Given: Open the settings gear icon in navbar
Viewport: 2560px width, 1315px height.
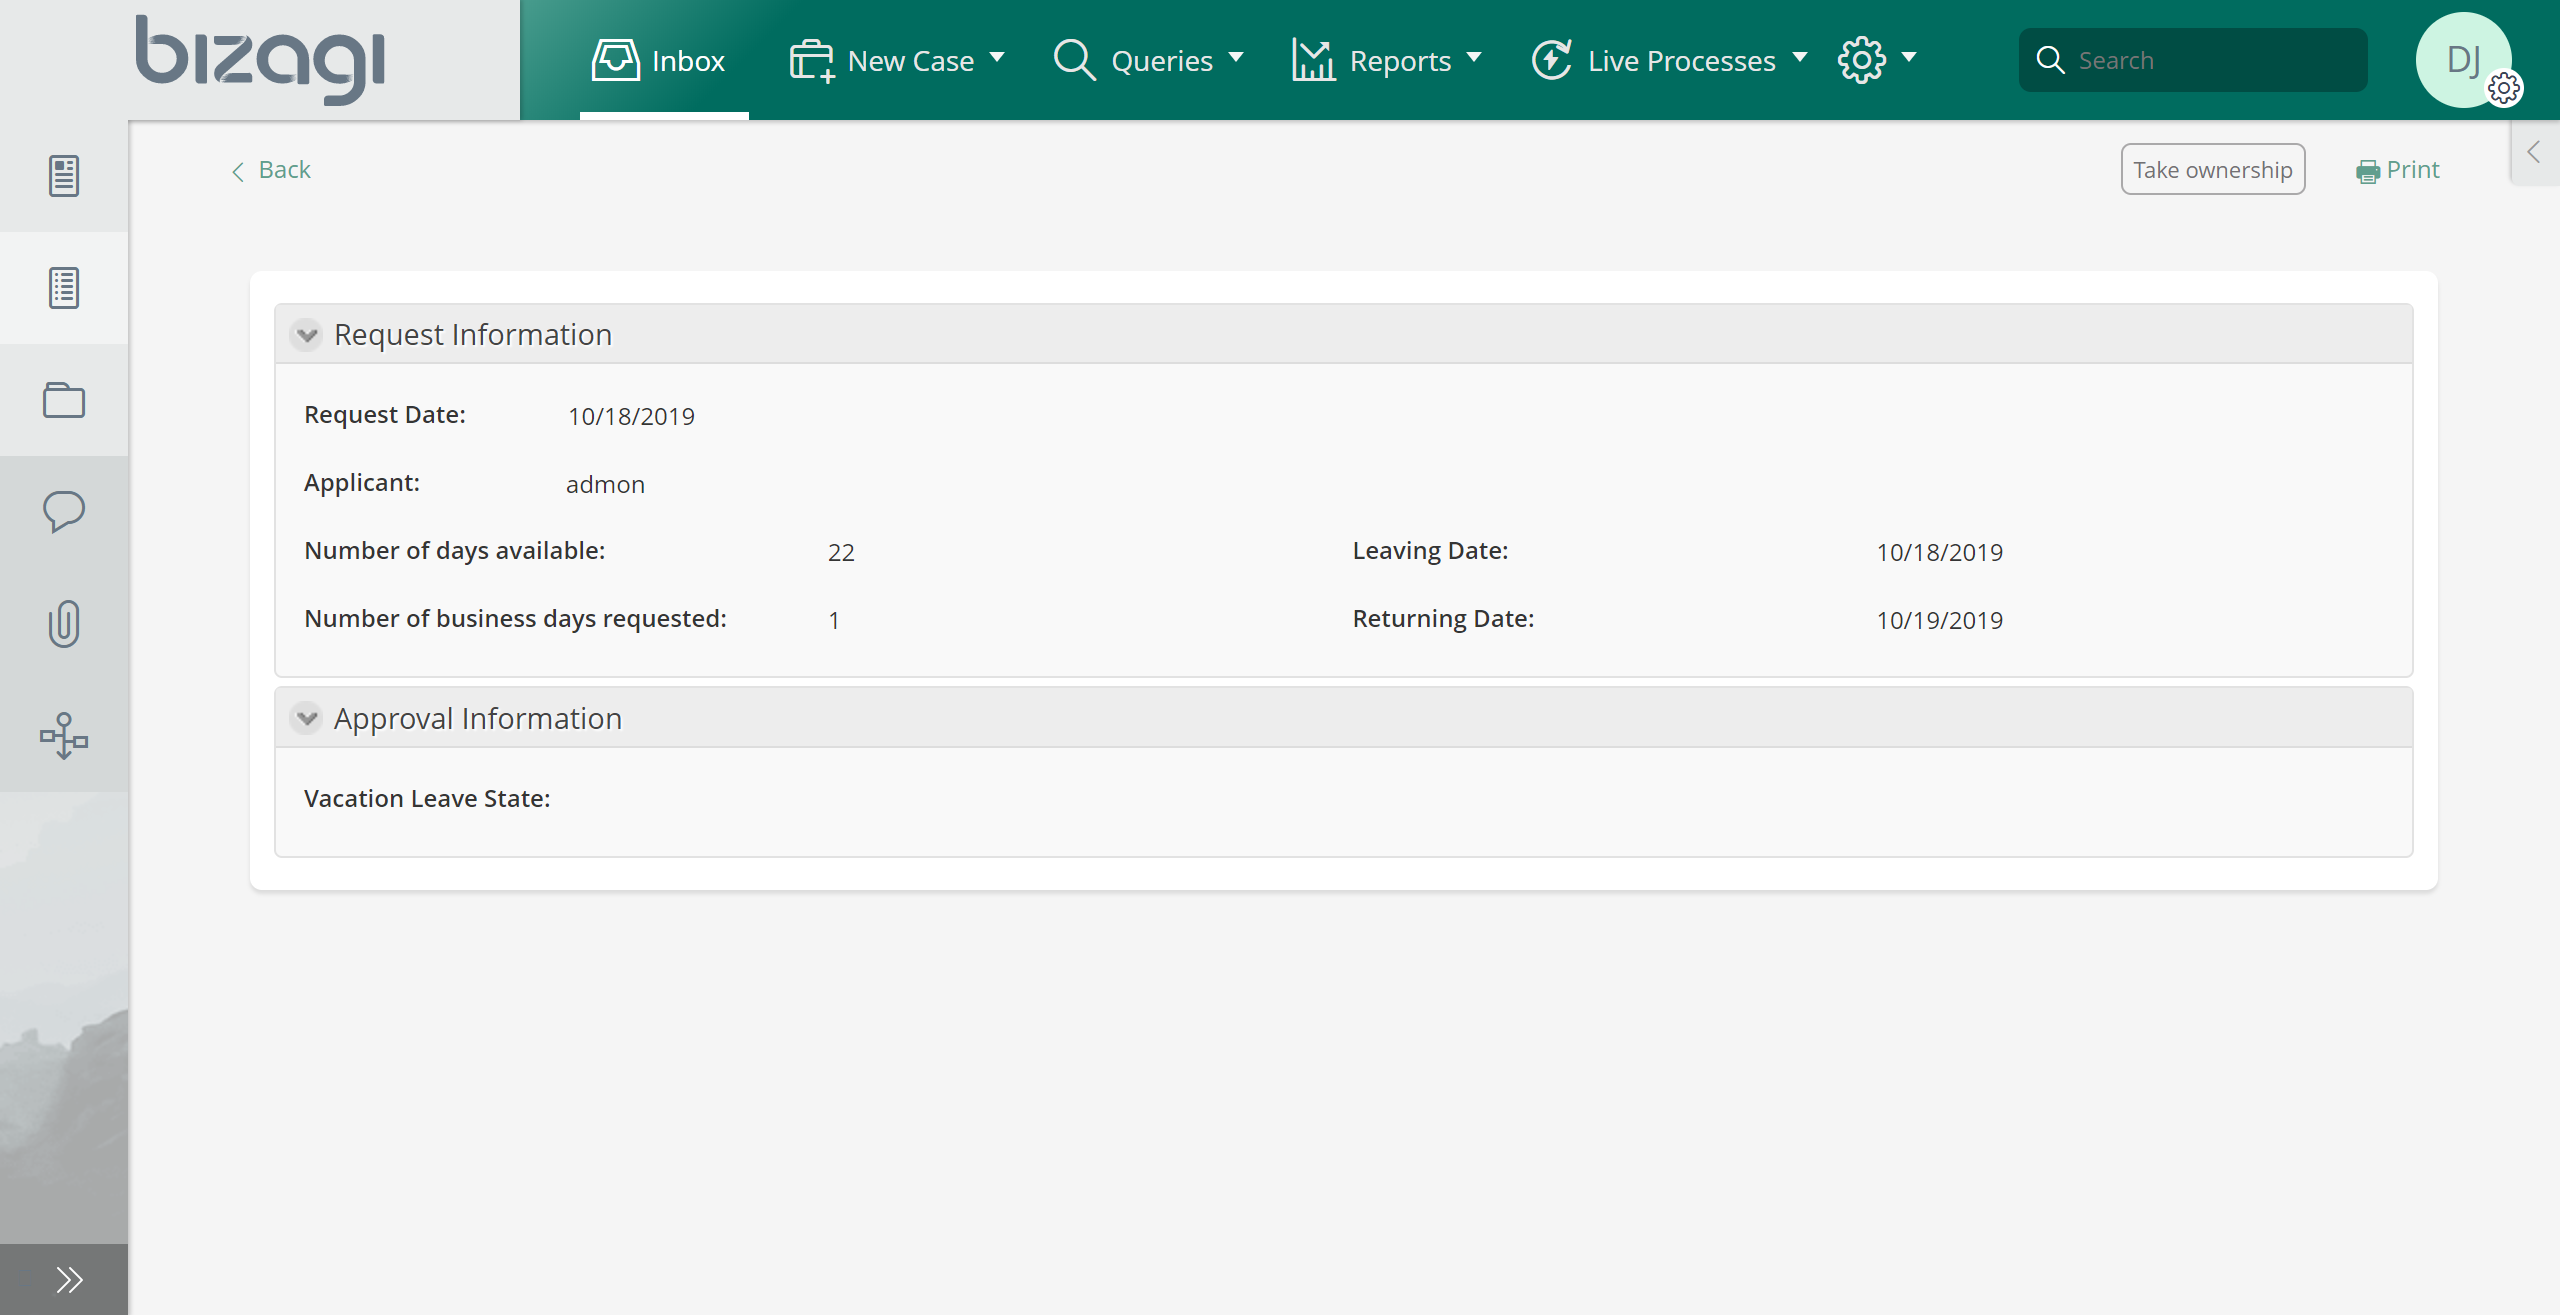Looking at the screenshot, I should pyautogui.click(x=1862, y=60).
